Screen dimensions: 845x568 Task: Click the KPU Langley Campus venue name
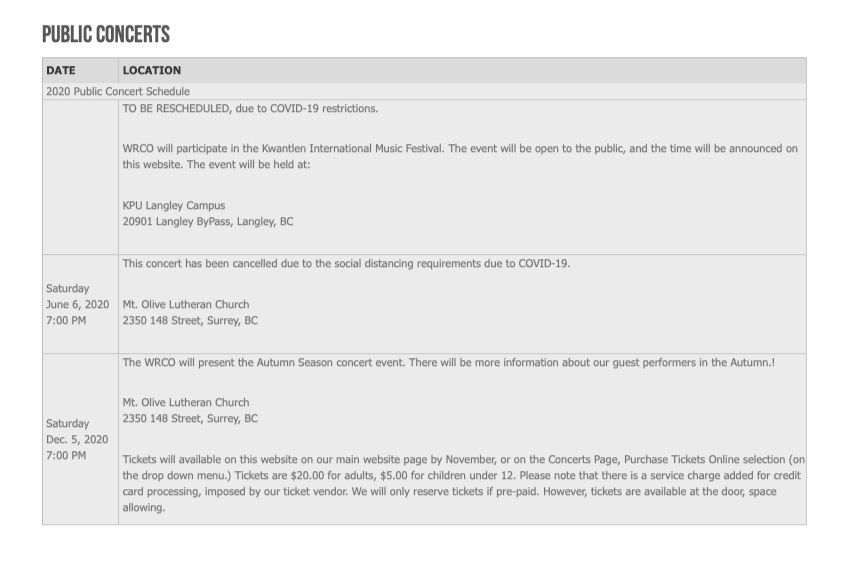coord(174,205)
